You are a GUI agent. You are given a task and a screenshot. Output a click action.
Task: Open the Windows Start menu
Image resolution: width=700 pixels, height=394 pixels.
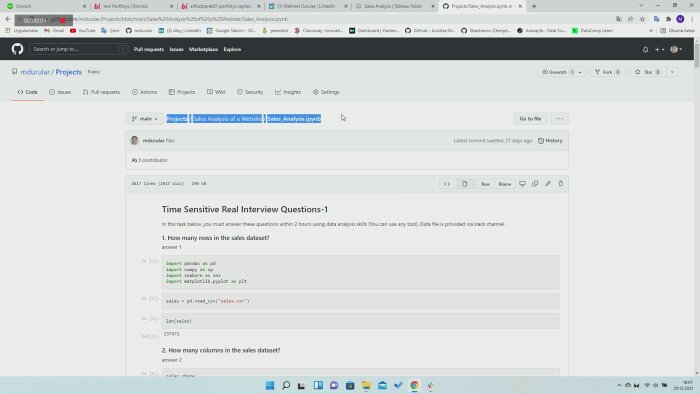[270, 386]
